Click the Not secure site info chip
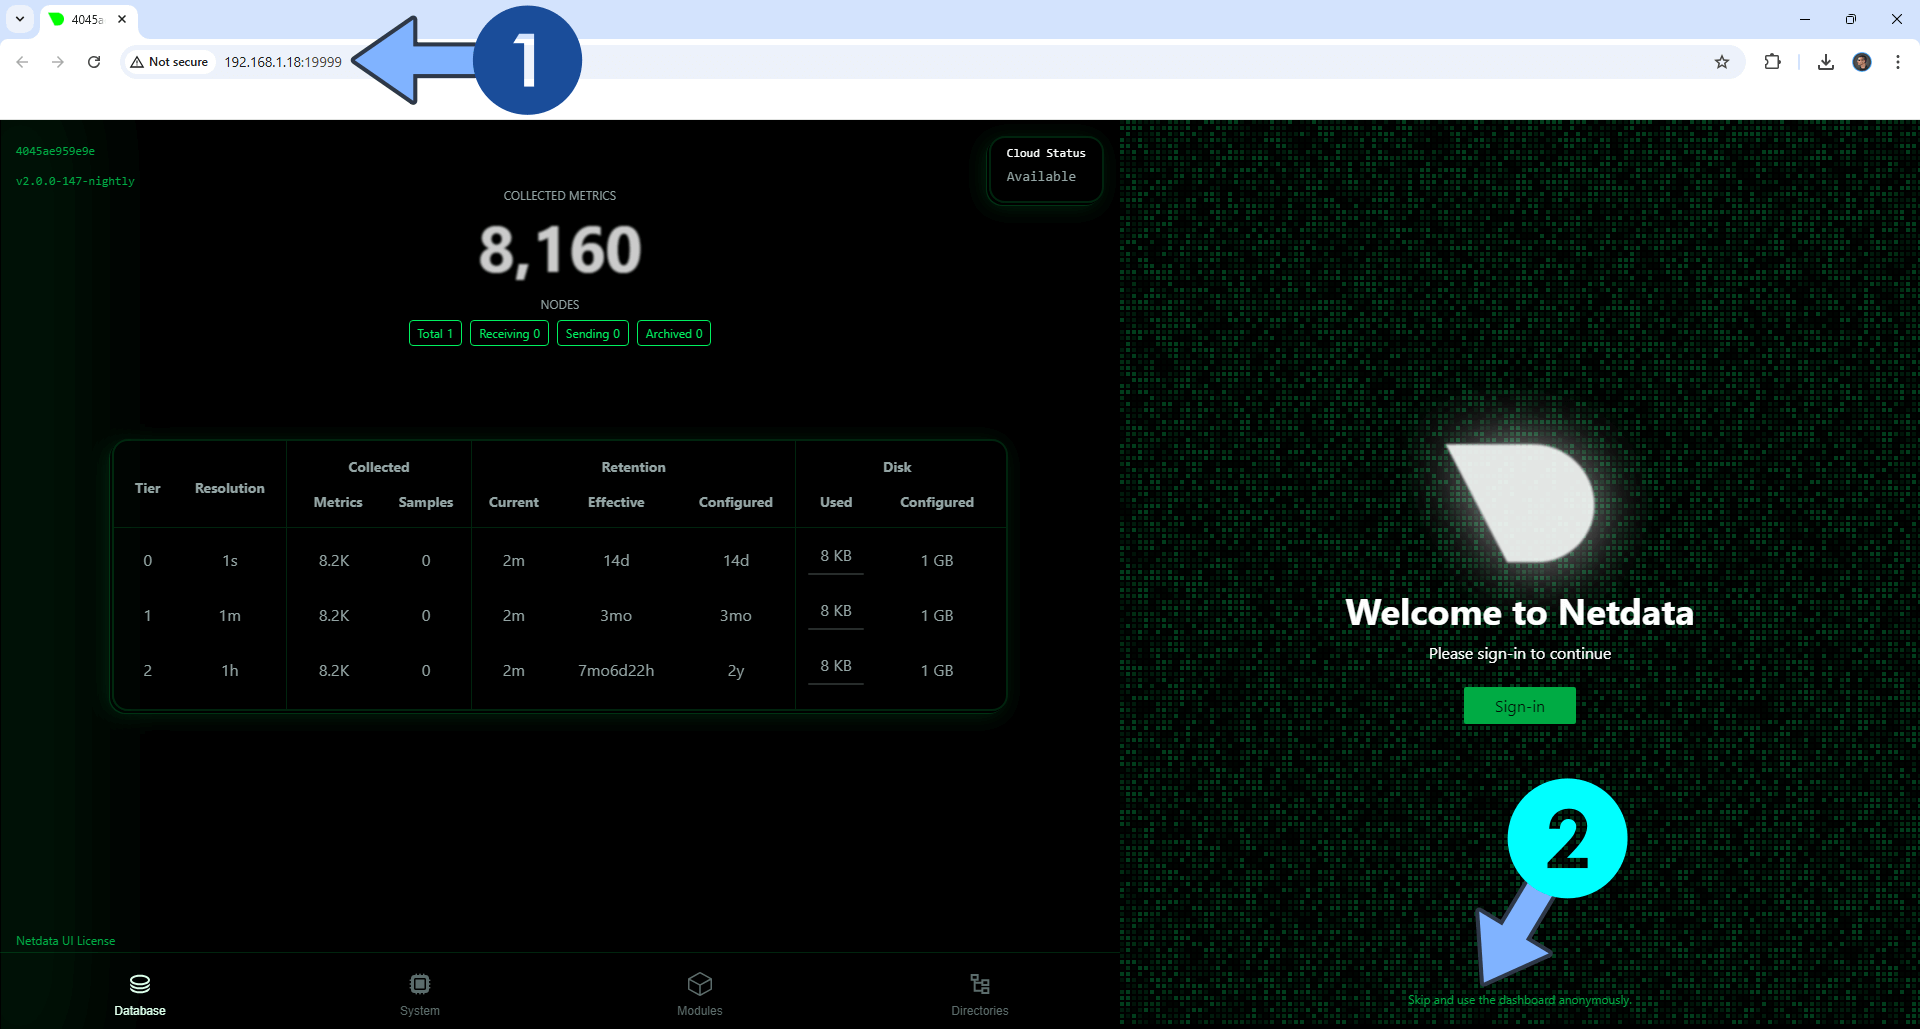This screenshot has width=1920, height=1029. (170, 62)
